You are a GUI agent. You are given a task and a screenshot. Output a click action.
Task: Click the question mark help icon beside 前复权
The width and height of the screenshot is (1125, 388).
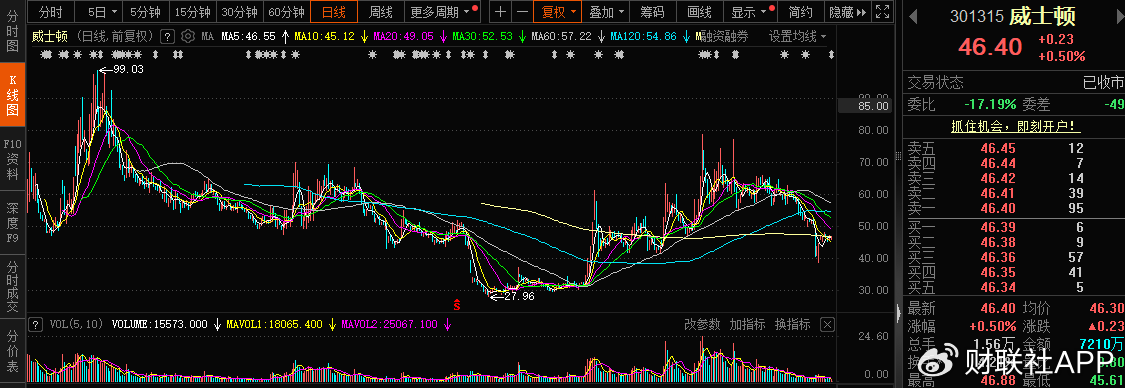(x=167, y=36)
